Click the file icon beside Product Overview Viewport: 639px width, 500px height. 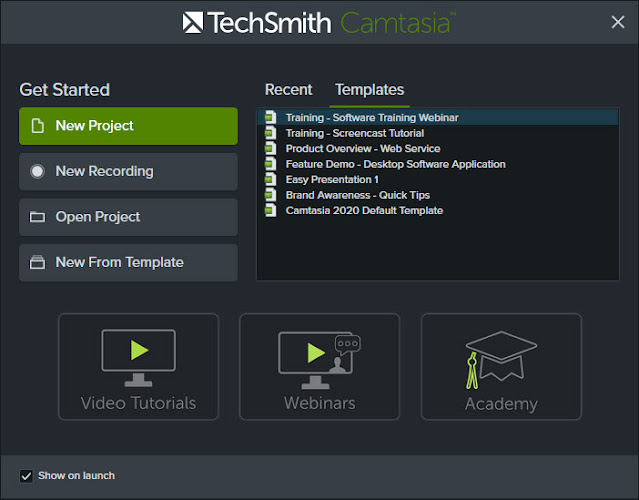(270, 148)
